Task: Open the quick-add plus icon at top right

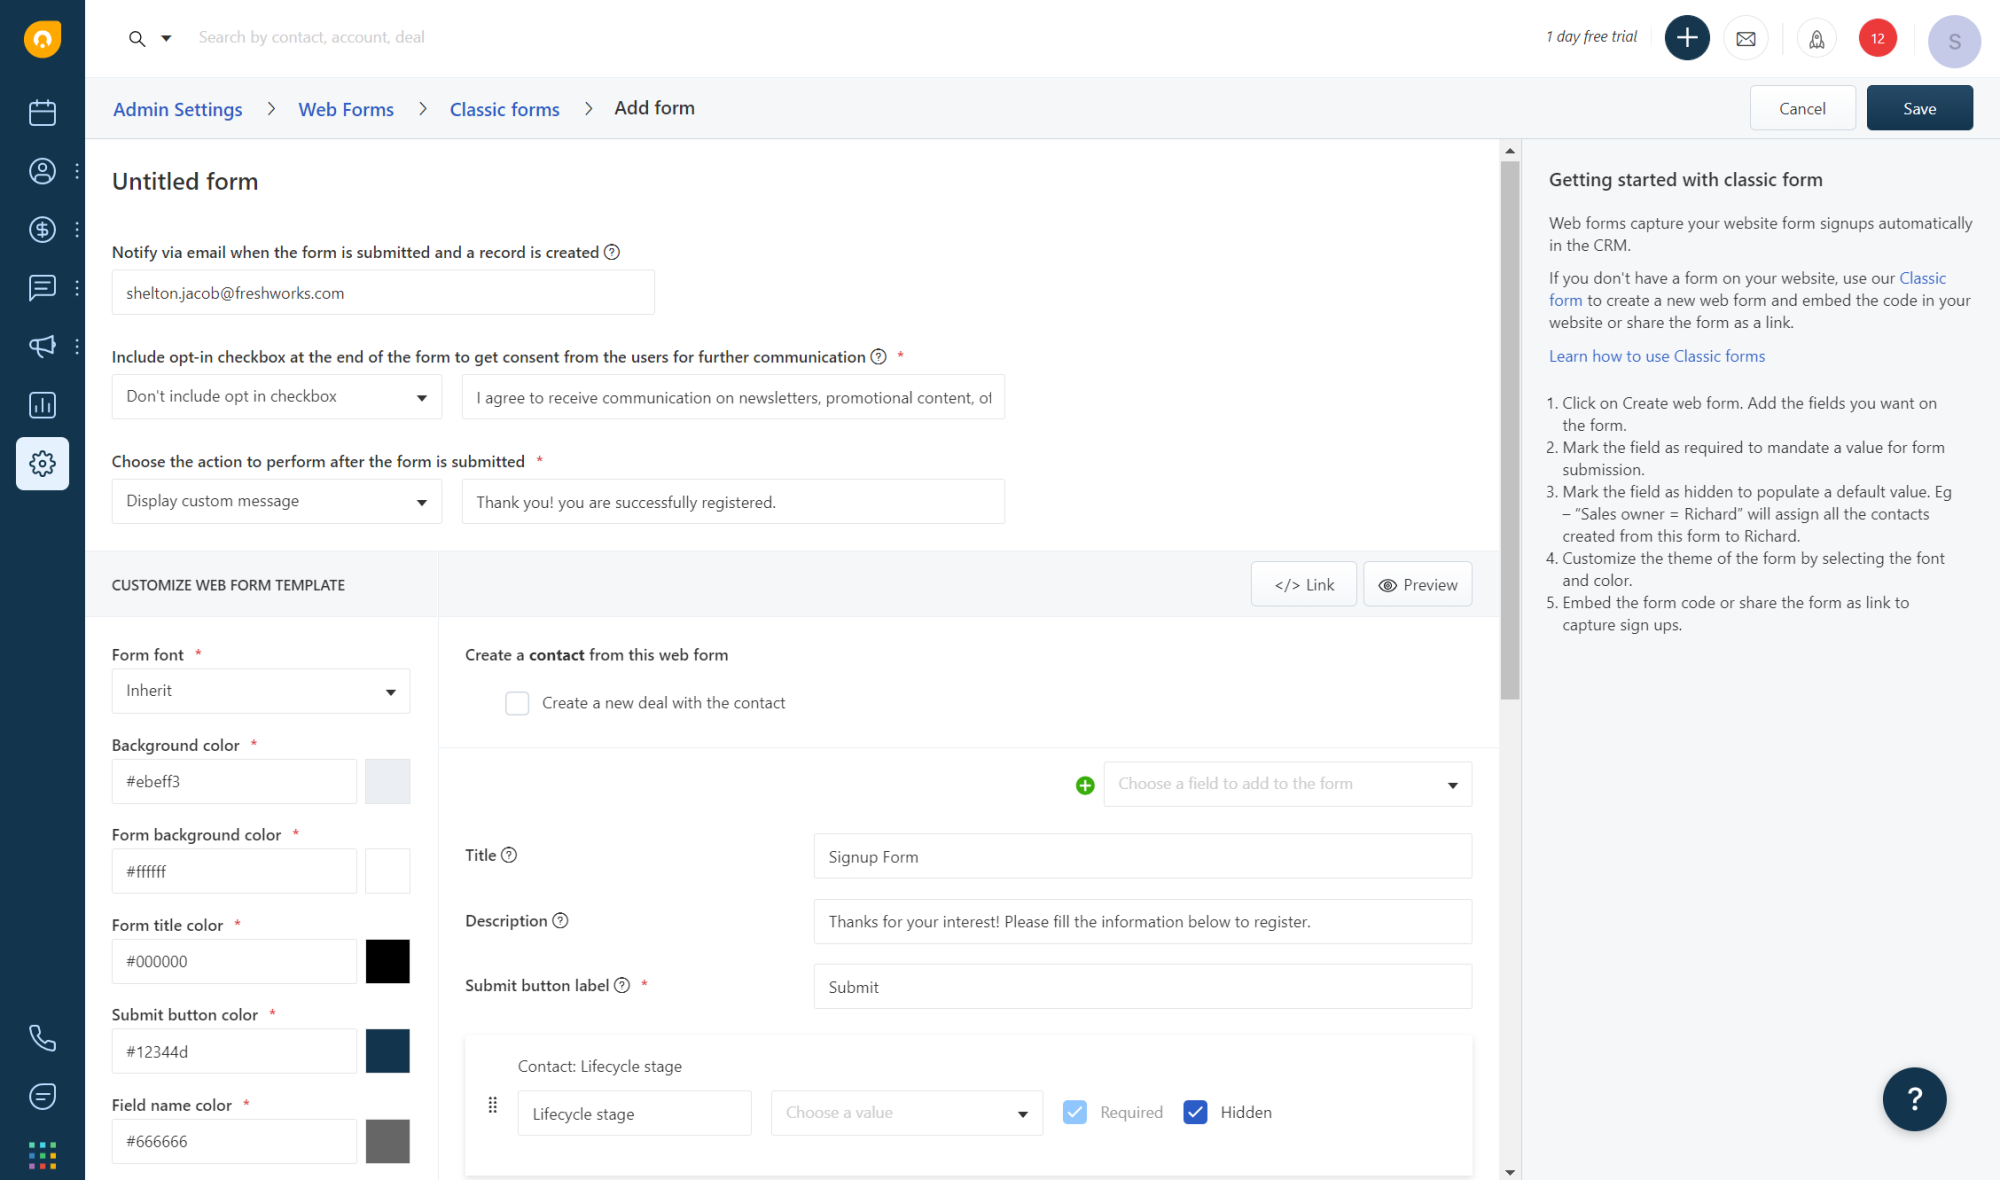Action: pyautogui.click(x=1687, y=37)
